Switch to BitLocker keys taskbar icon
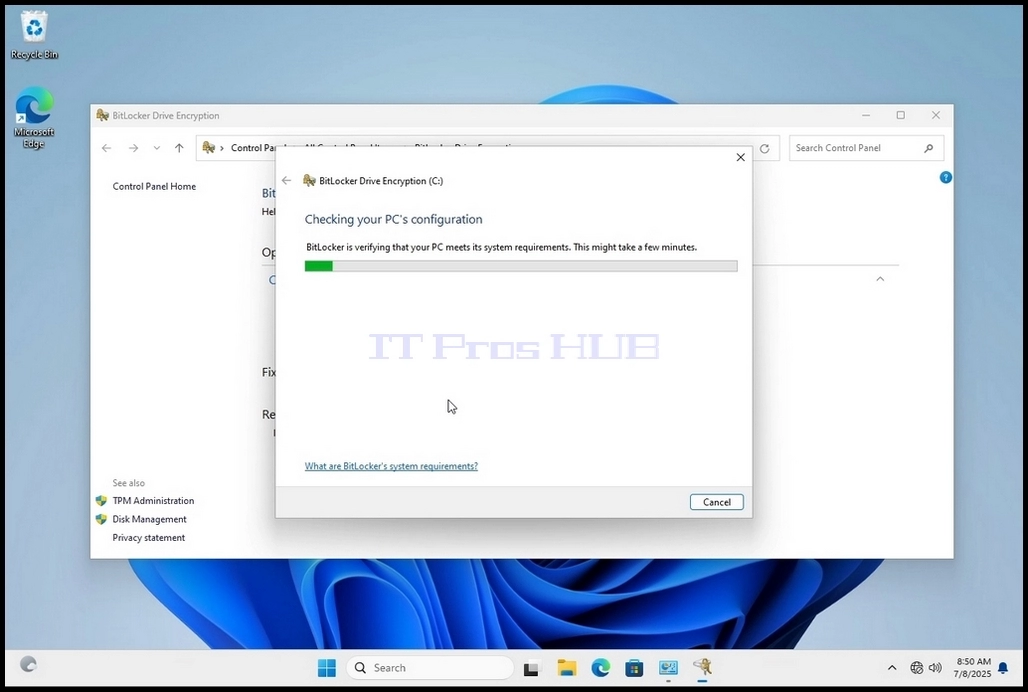1028x692 pixels. [702, 667]
